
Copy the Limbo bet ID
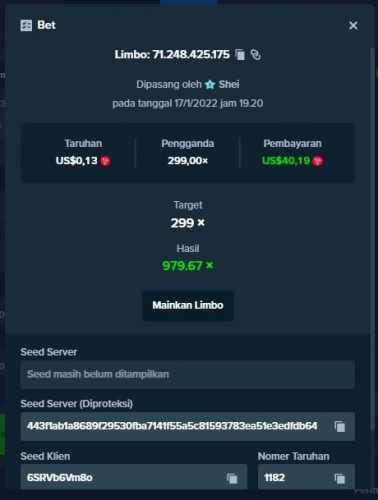point(240,55)
